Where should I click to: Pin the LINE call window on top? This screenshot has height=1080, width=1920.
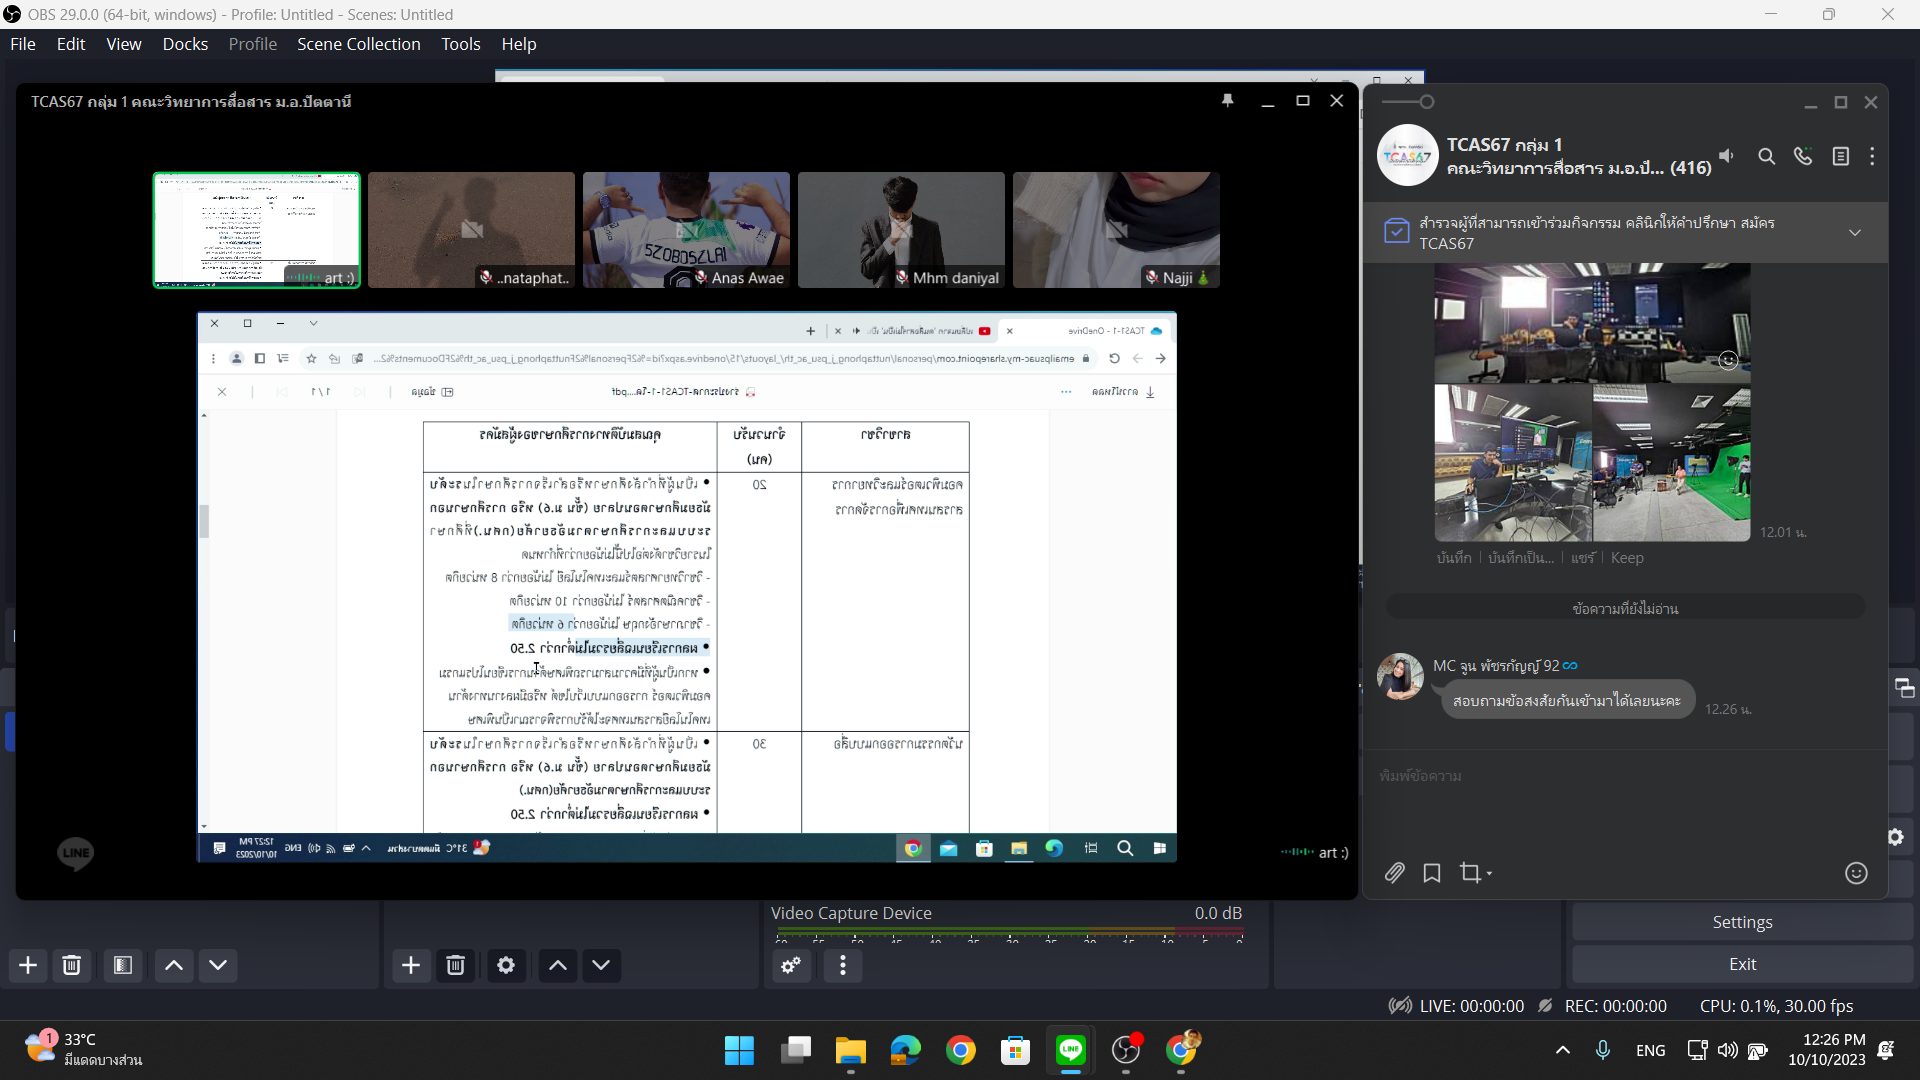click(1227, 101)
